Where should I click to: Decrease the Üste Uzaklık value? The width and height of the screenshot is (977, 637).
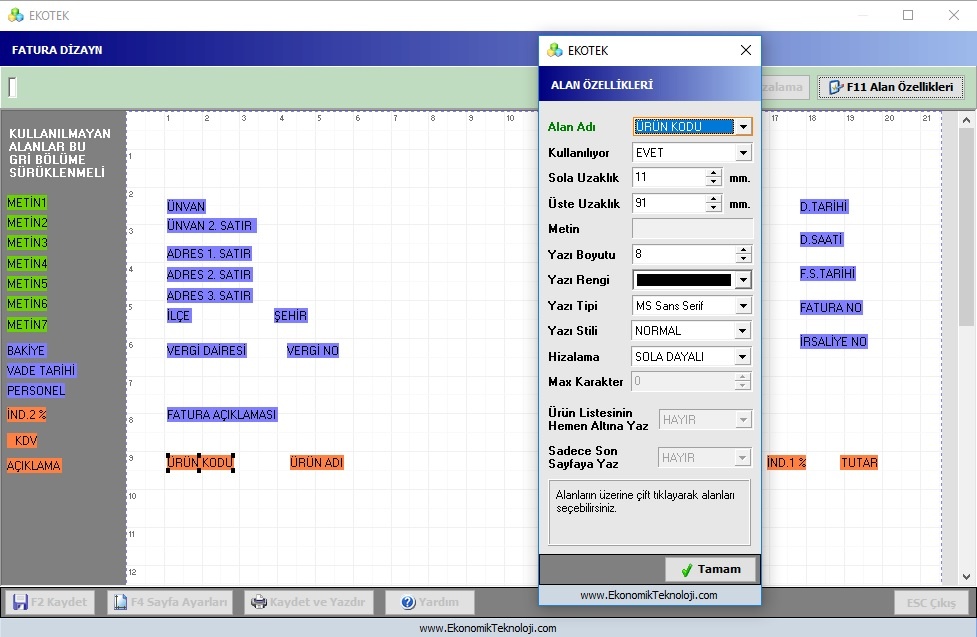click(713, 208)
